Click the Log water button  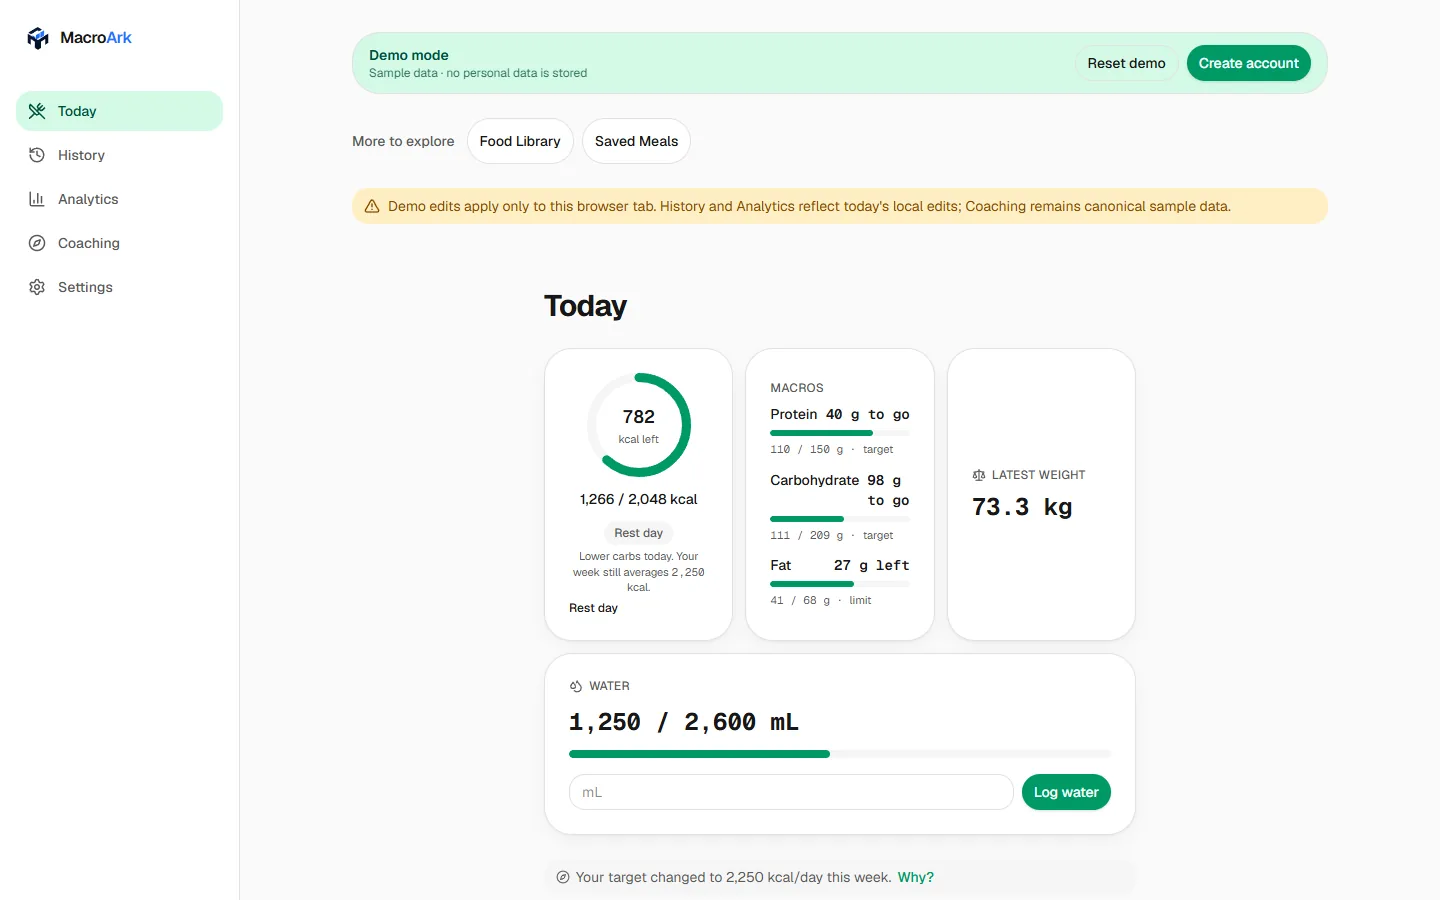pyautogui.click(x=1066, y=792)
